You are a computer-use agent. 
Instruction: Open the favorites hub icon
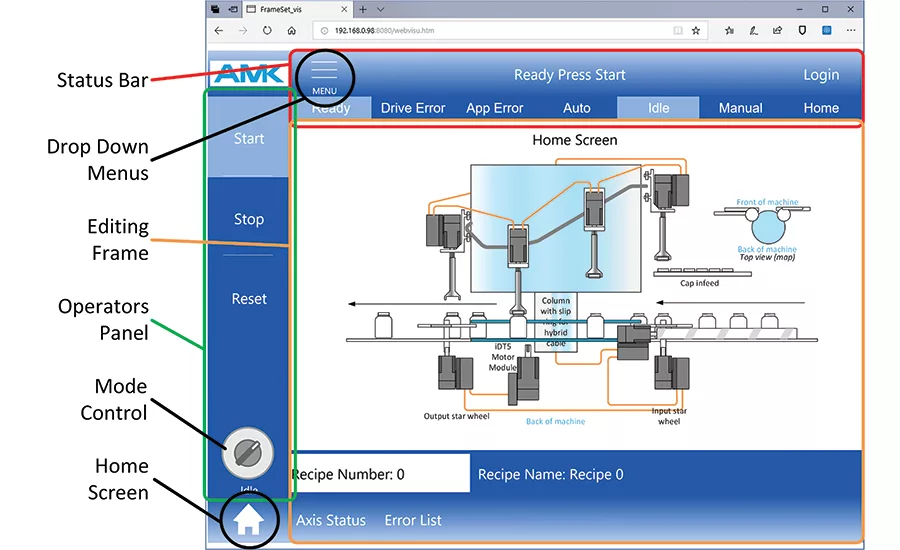729,30
